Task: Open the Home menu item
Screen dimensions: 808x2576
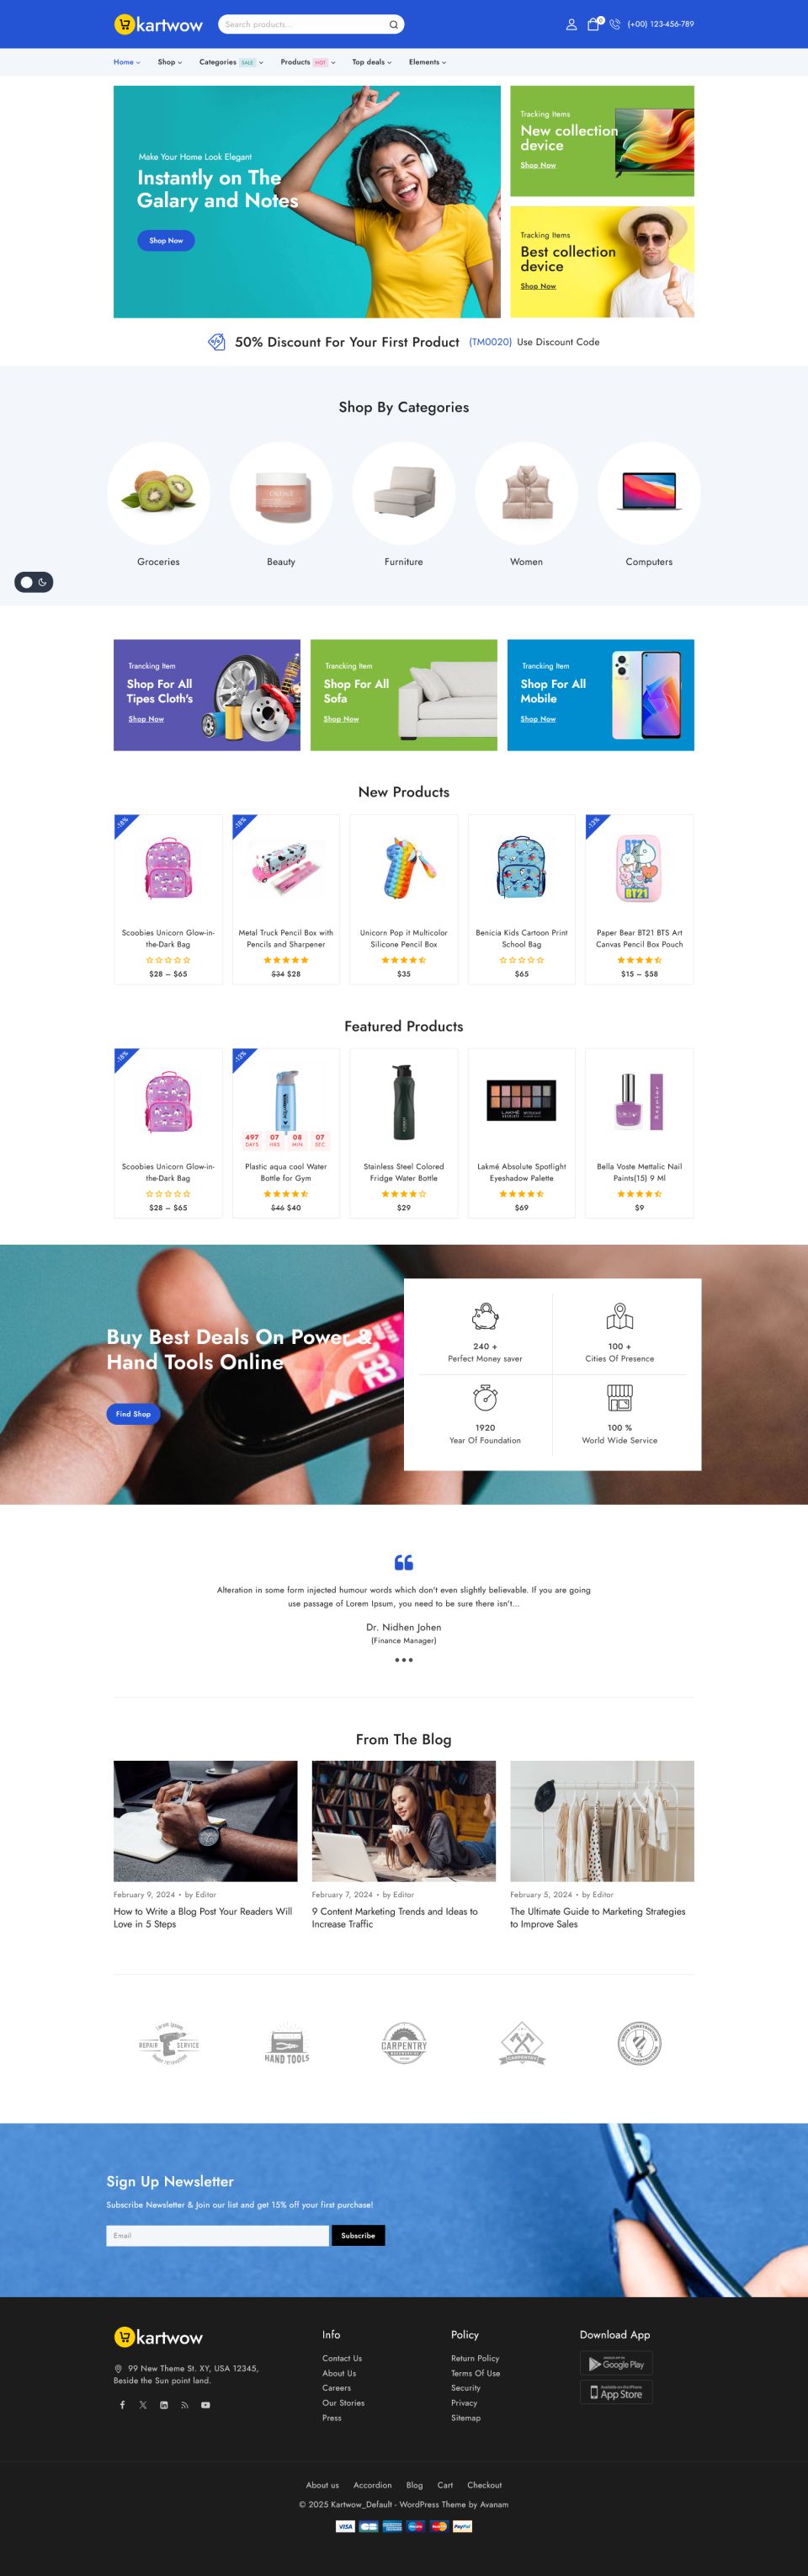Action: pyautogui.click(x=127, y=62)
